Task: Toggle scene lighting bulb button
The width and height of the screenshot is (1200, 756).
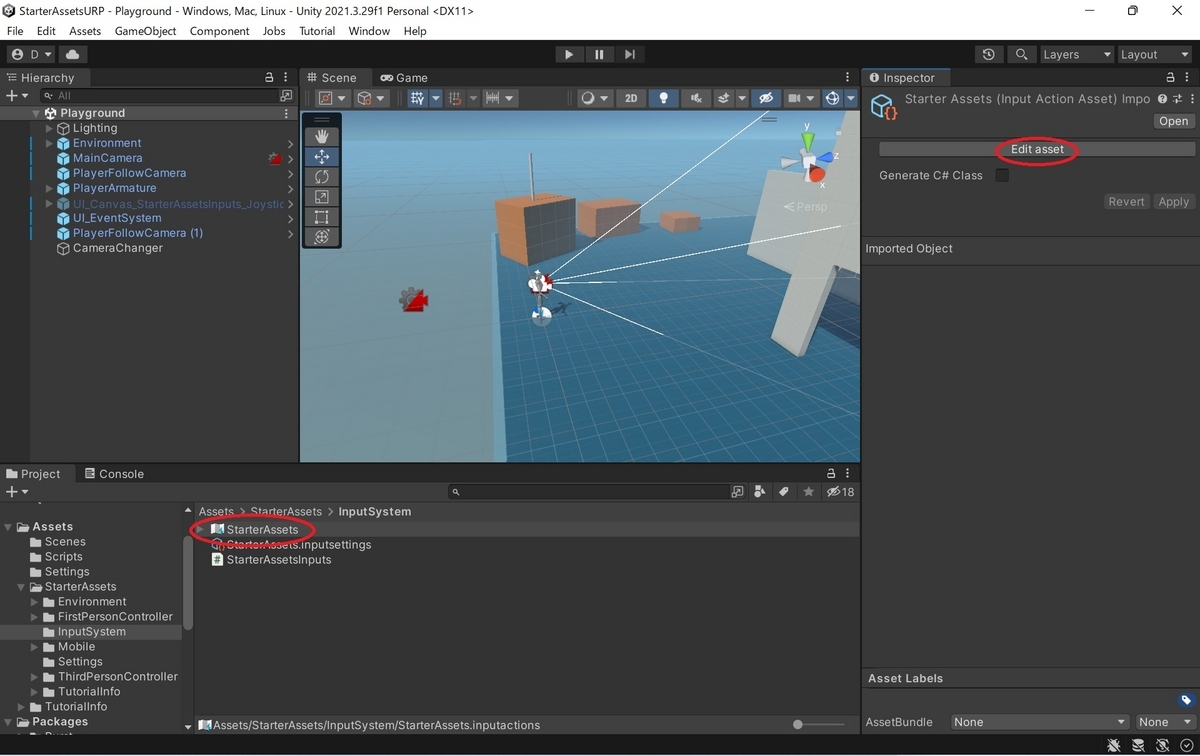Action: point(662,98)
